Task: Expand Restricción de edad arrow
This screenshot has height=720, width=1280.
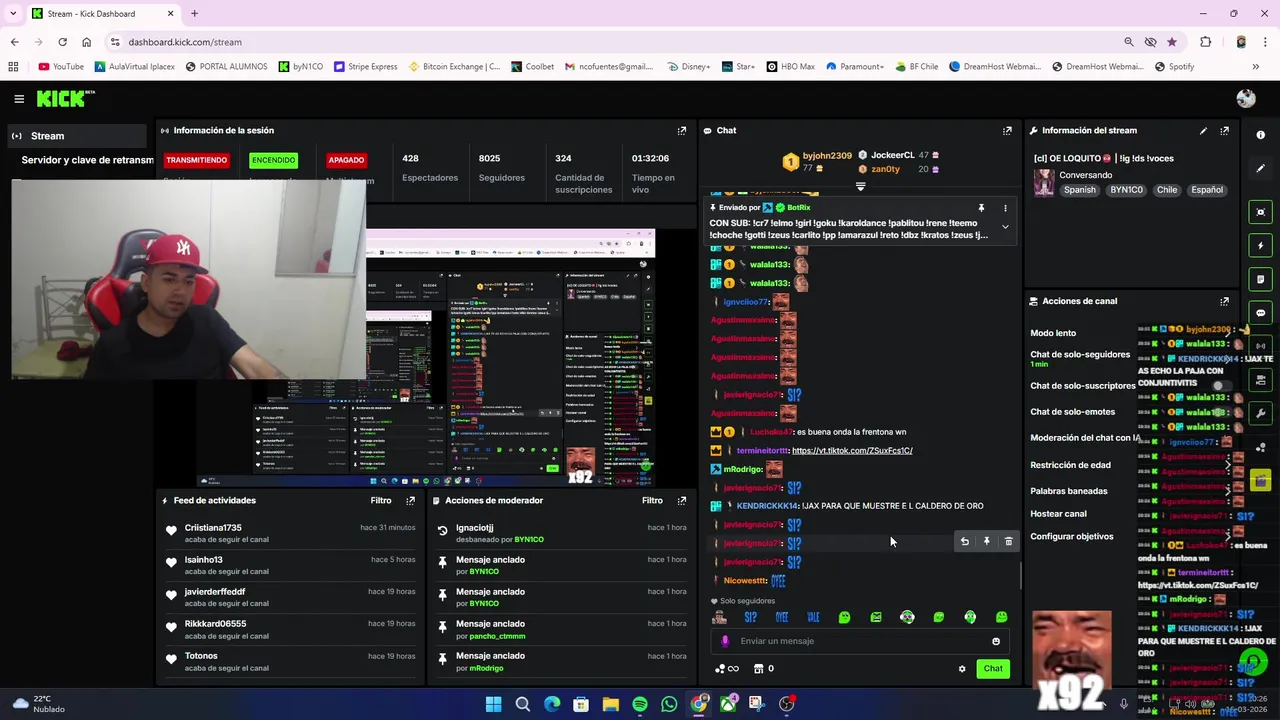Action: [x=1228, y=465]
